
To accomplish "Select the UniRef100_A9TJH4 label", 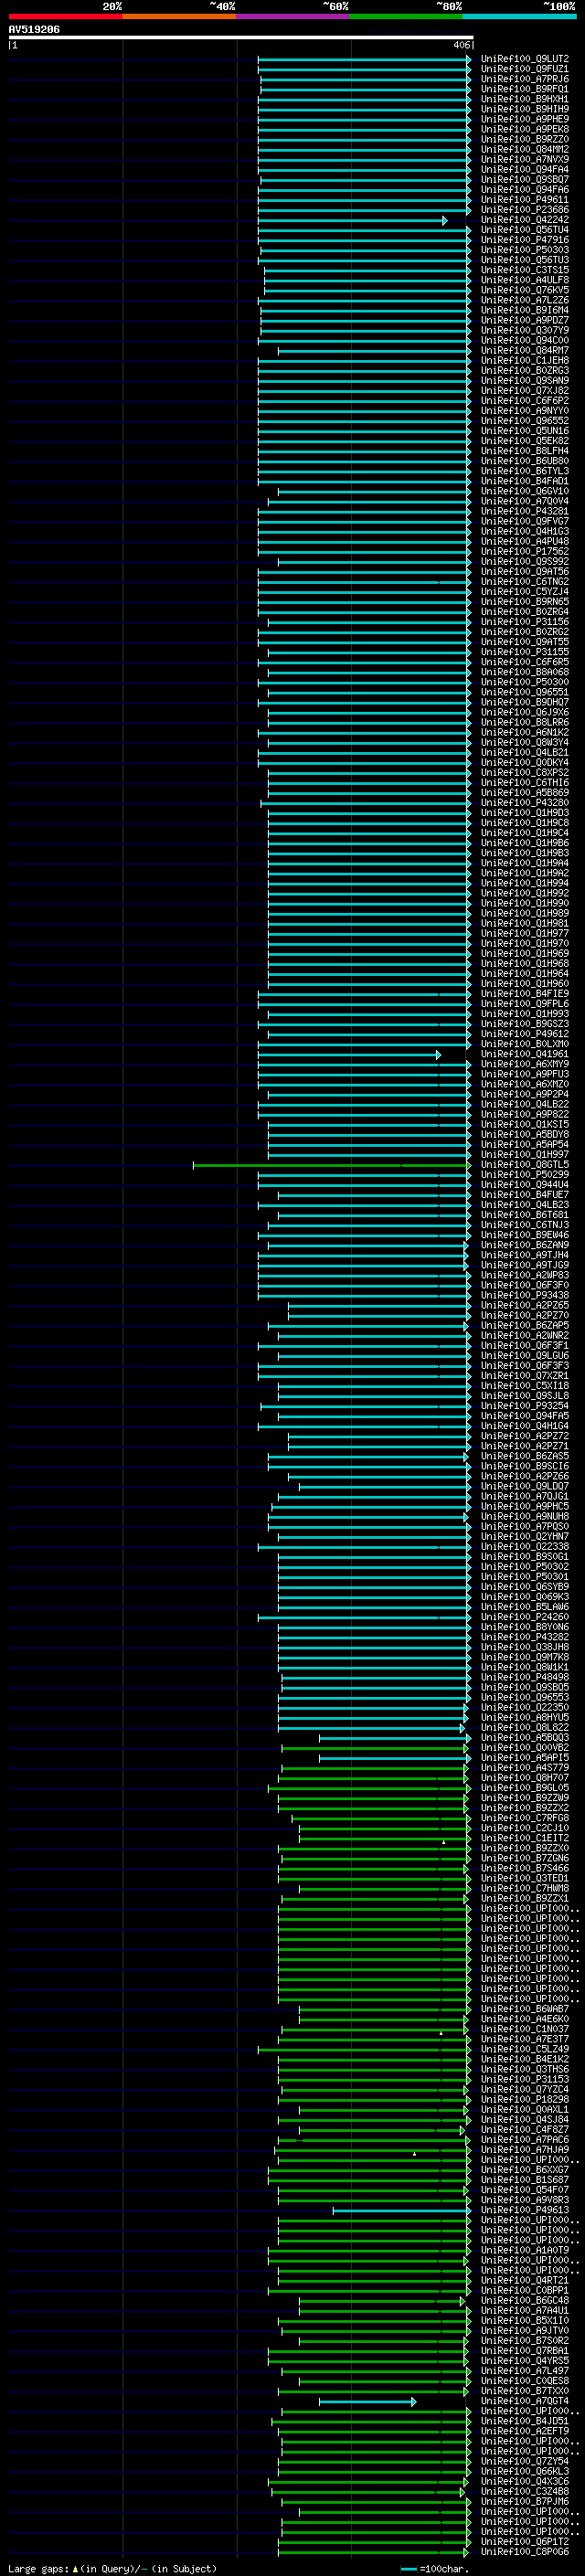I will [524, 1255].
